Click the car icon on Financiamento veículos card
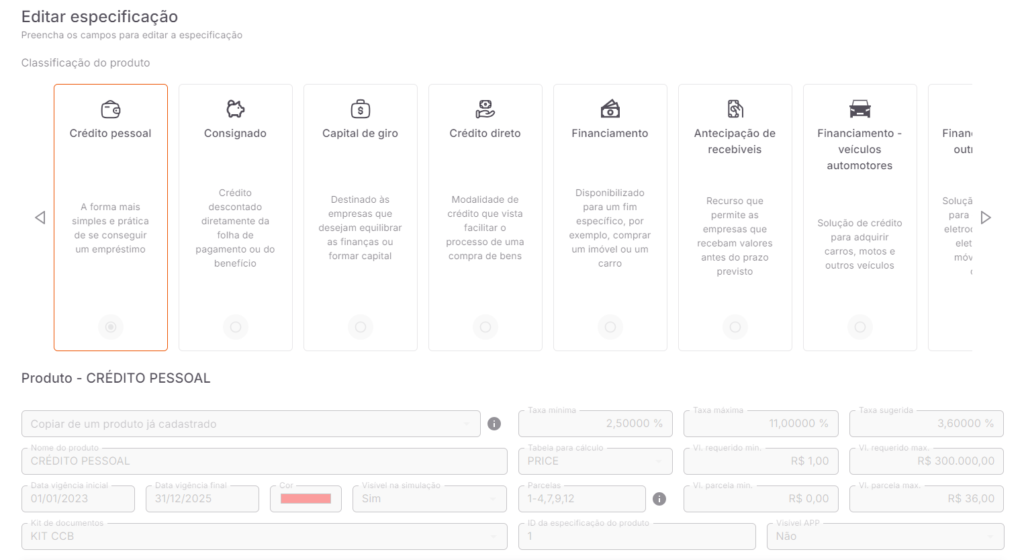Screen dimensions: 1024x560 [x=859, y=109]
